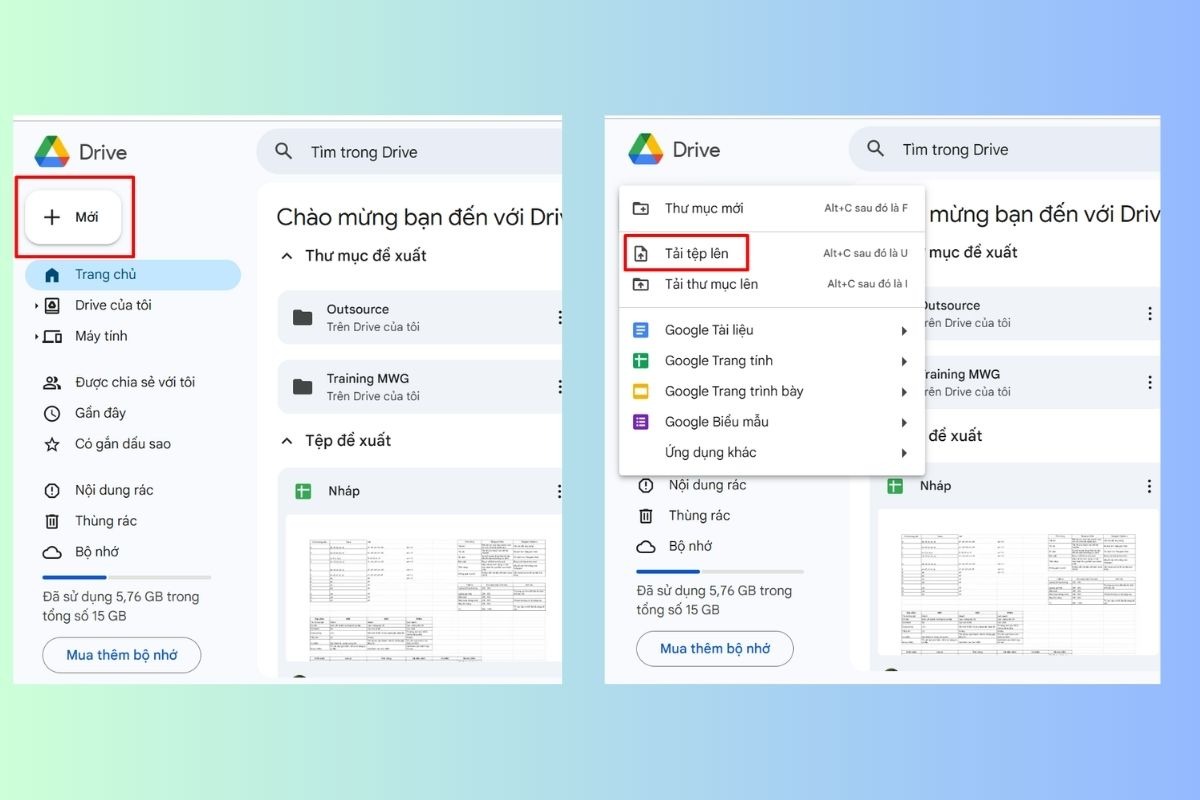Collapse the Tệp đề xuất section chevron
Viewport: 1200px width, 800px height.
[x=287, y=441]
